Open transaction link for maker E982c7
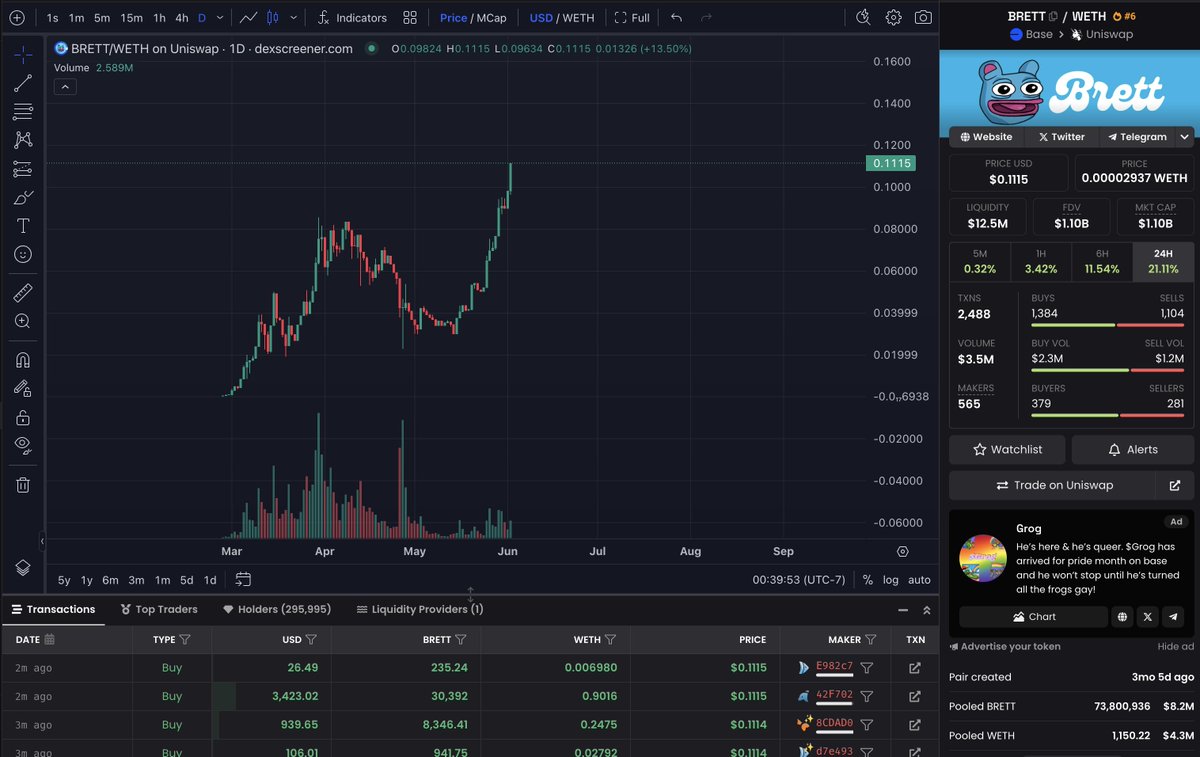1200x757 pixels. [914, 668]
